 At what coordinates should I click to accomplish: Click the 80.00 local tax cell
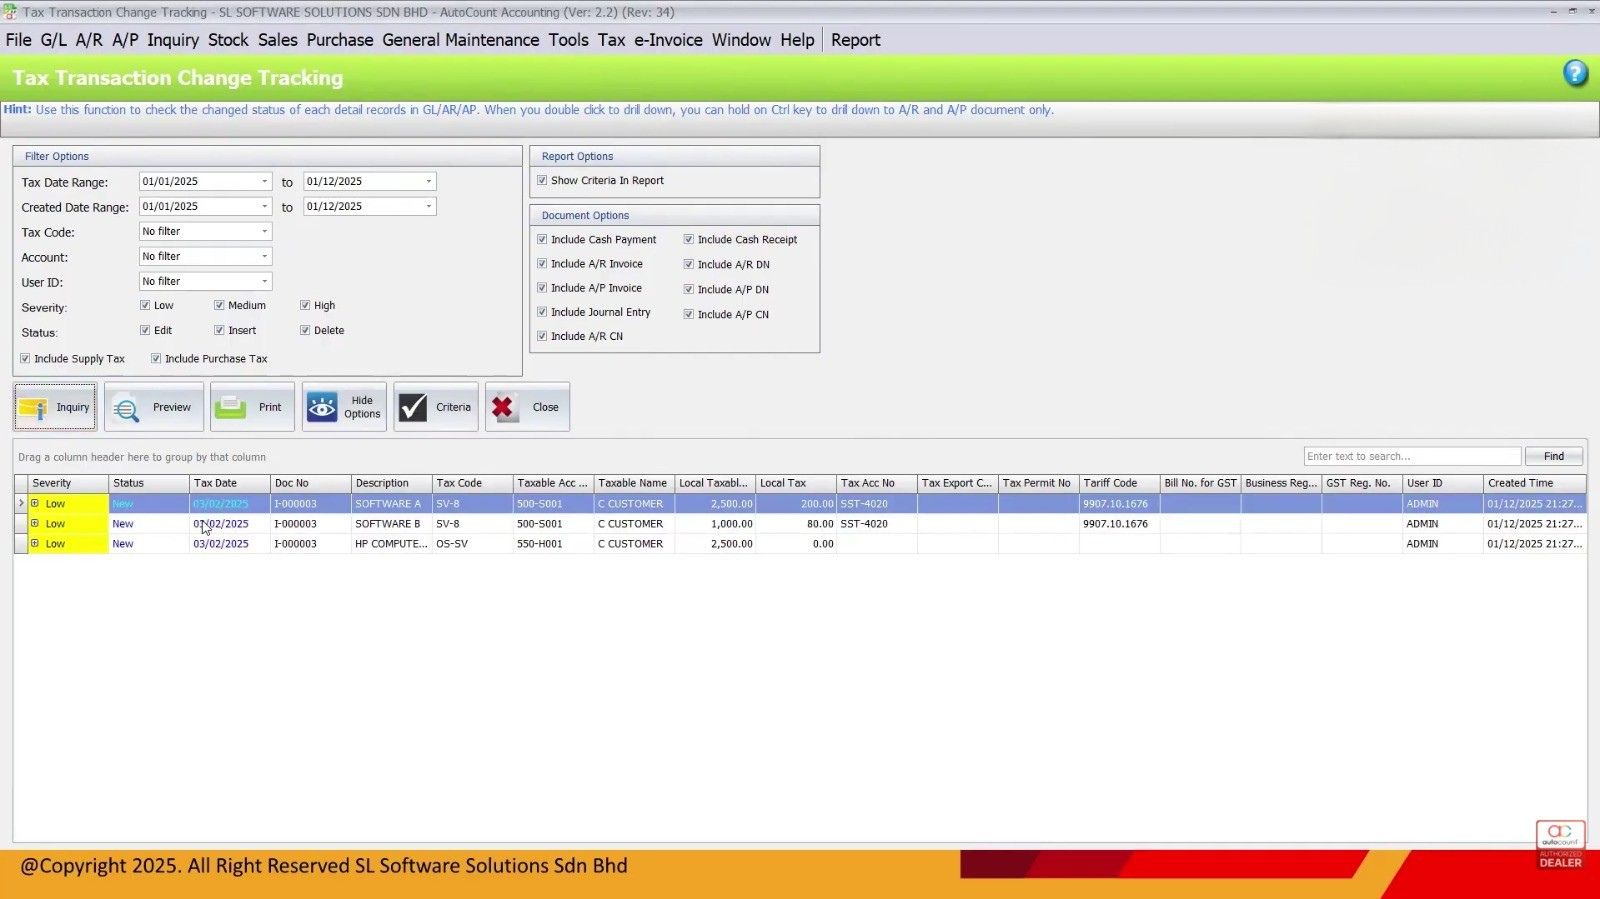click(x=796, y=523)
